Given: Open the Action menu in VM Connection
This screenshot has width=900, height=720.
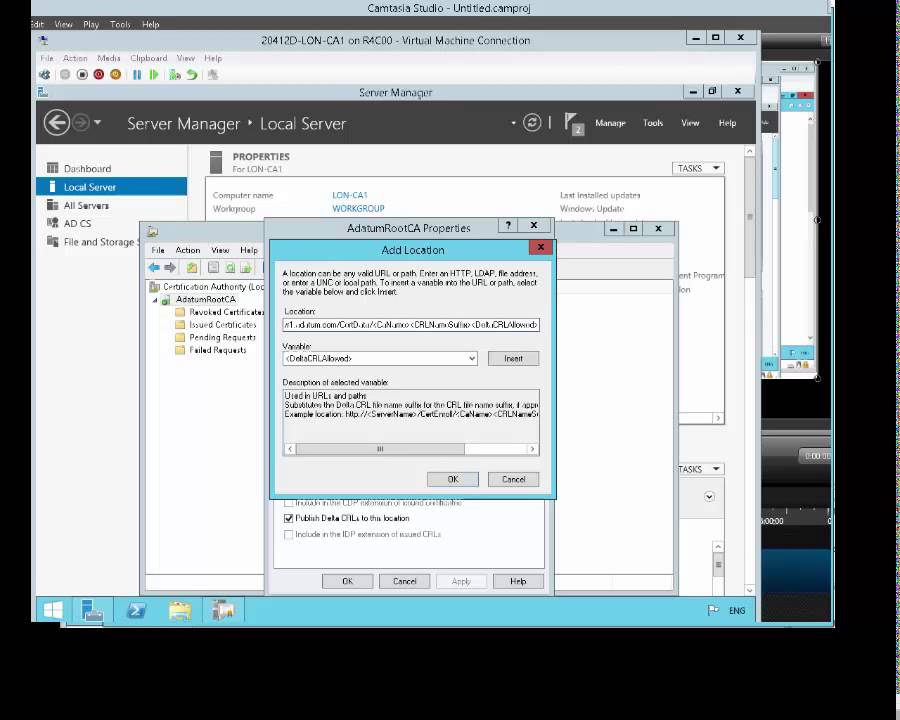Looking at the screenshot, I should pyautogui.click(x=75, y=58).
